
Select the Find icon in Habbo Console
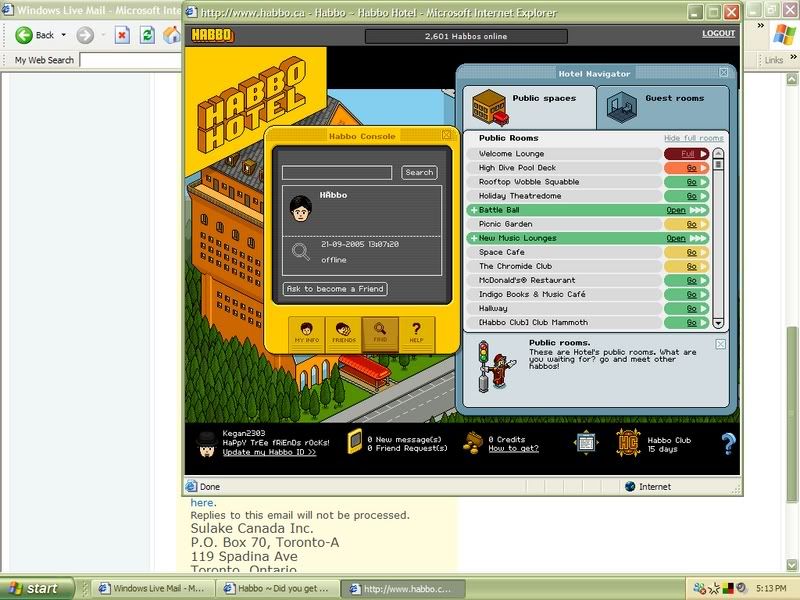pos(380,333)
